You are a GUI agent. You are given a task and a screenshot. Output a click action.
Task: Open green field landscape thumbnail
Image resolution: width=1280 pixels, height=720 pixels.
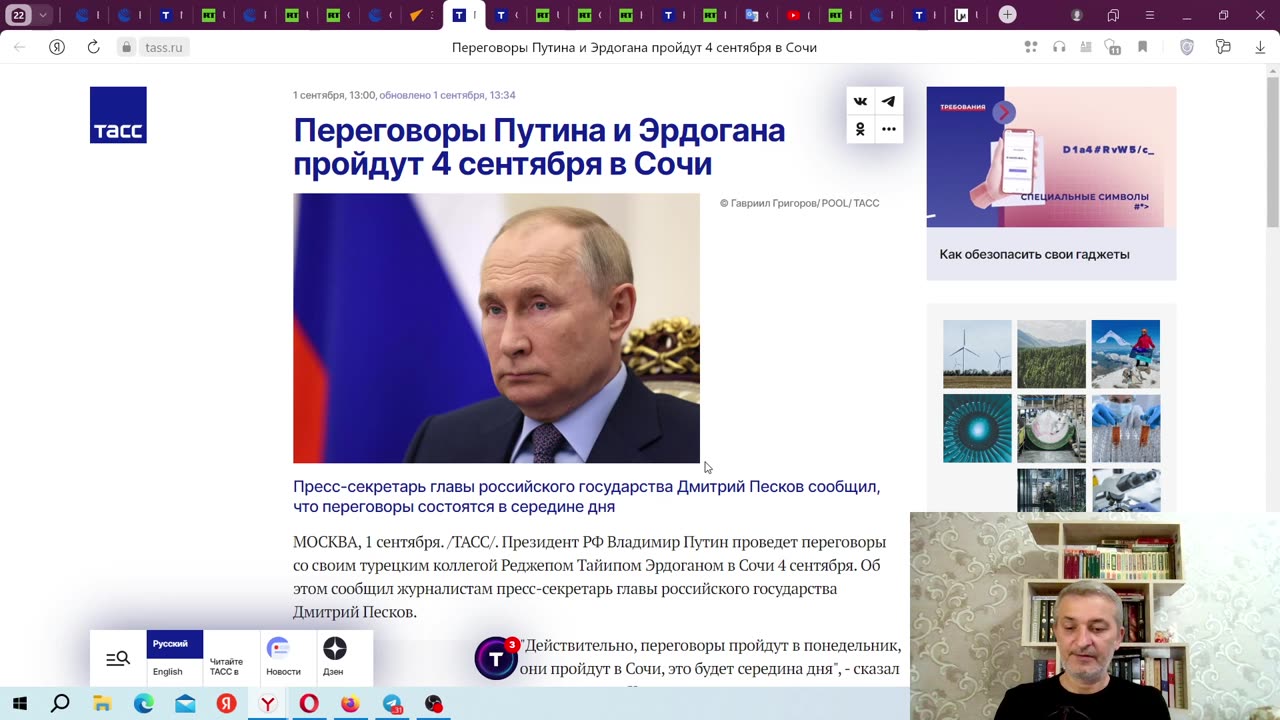coord(1051,354)
